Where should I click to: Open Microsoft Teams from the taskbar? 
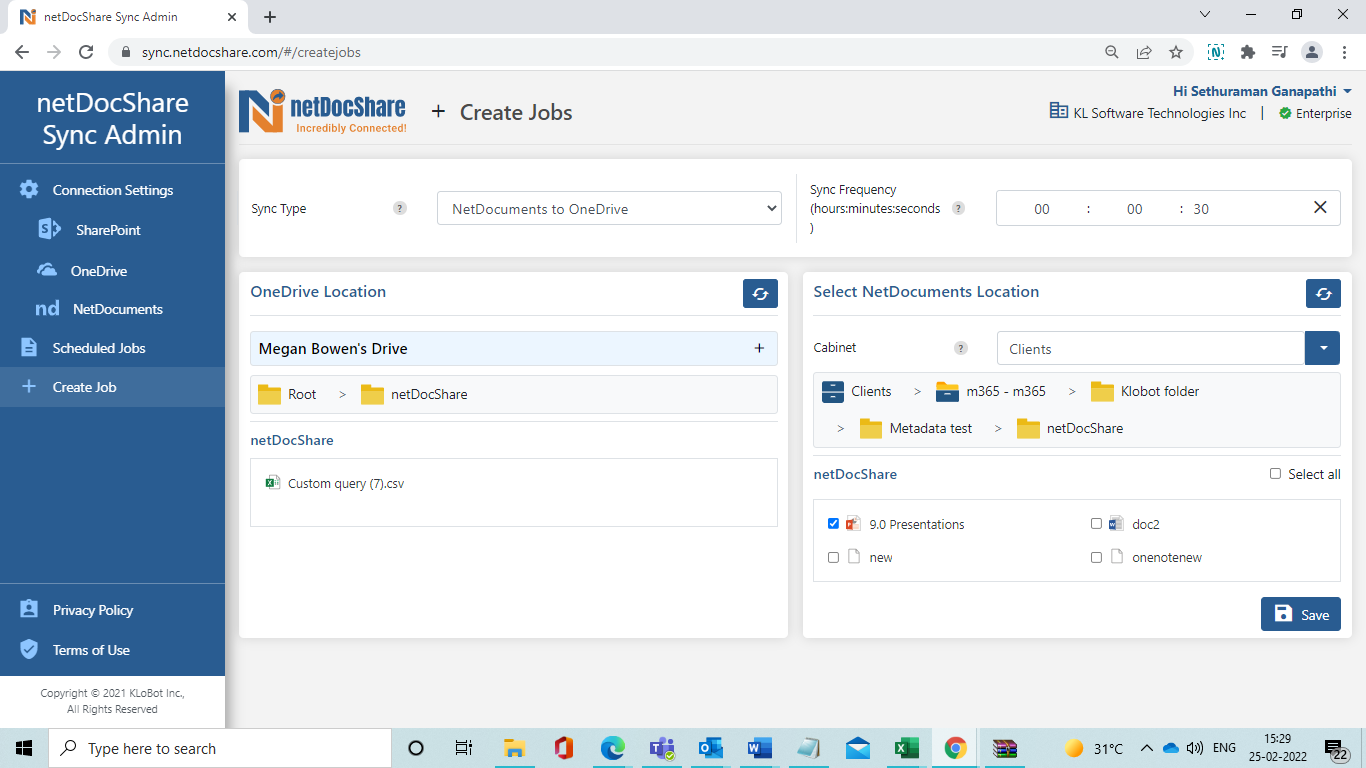pos(661,748)
